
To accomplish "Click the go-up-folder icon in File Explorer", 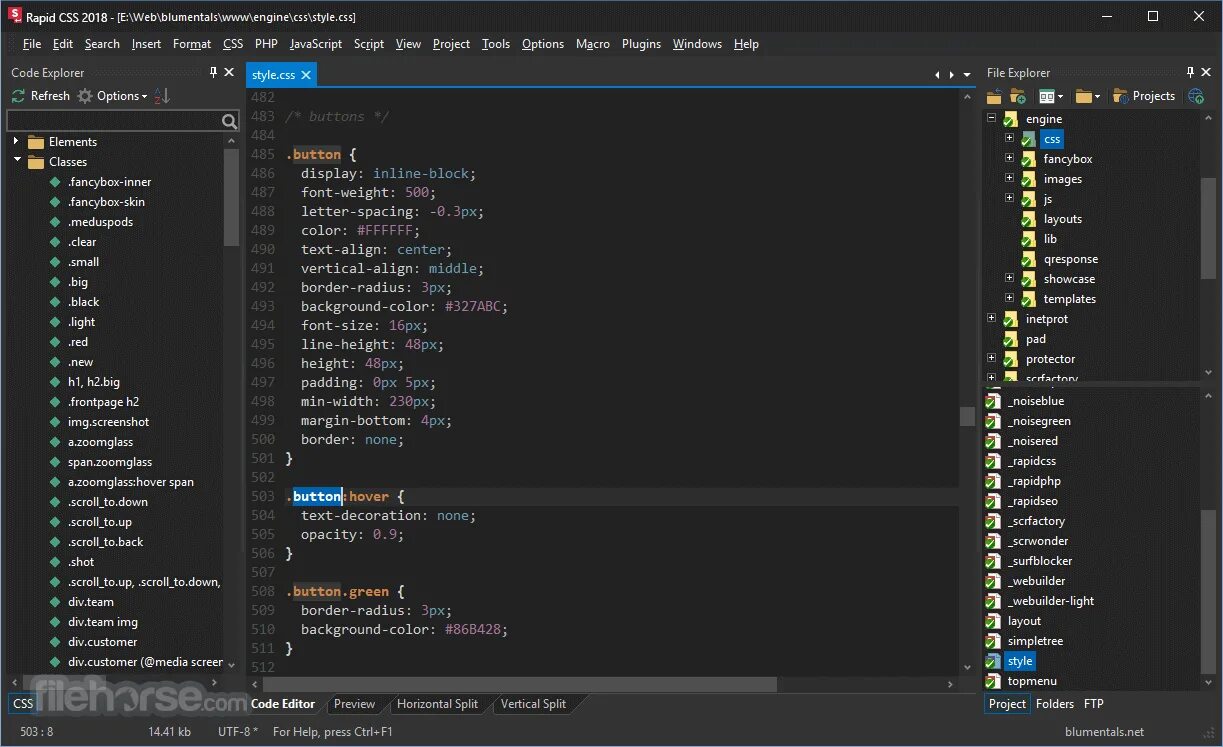I will pyautogui.click(x=994, y=96).
